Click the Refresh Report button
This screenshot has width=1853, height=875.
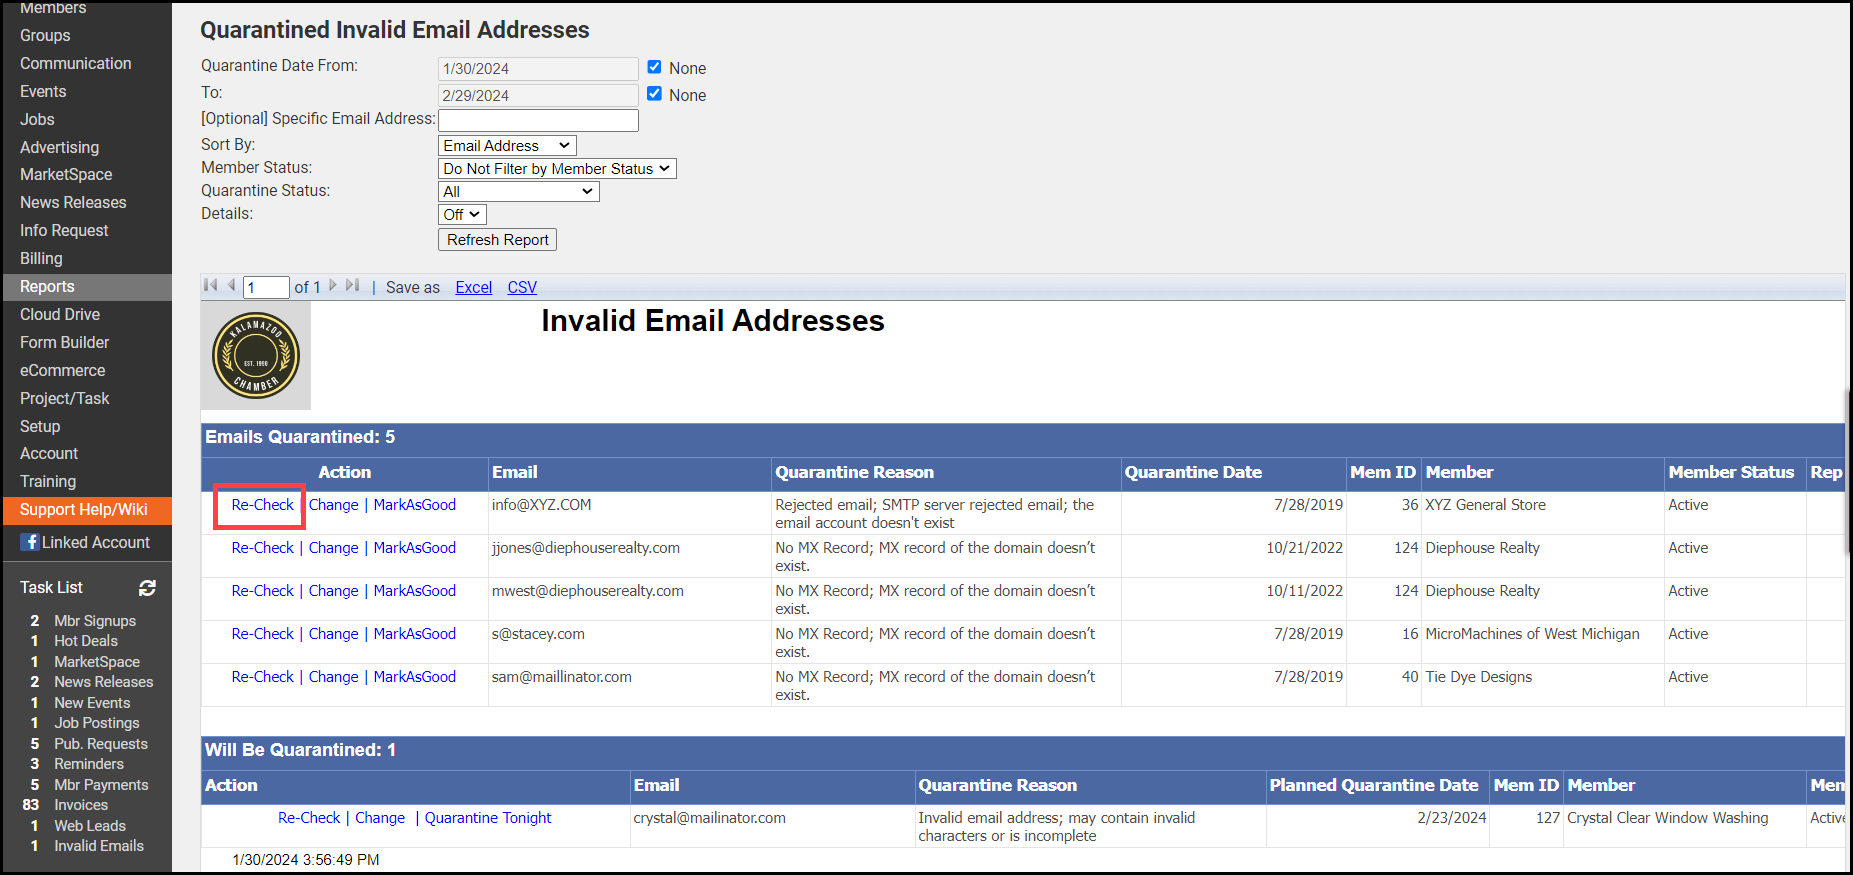pyautogui.click(x=497, y=240)
